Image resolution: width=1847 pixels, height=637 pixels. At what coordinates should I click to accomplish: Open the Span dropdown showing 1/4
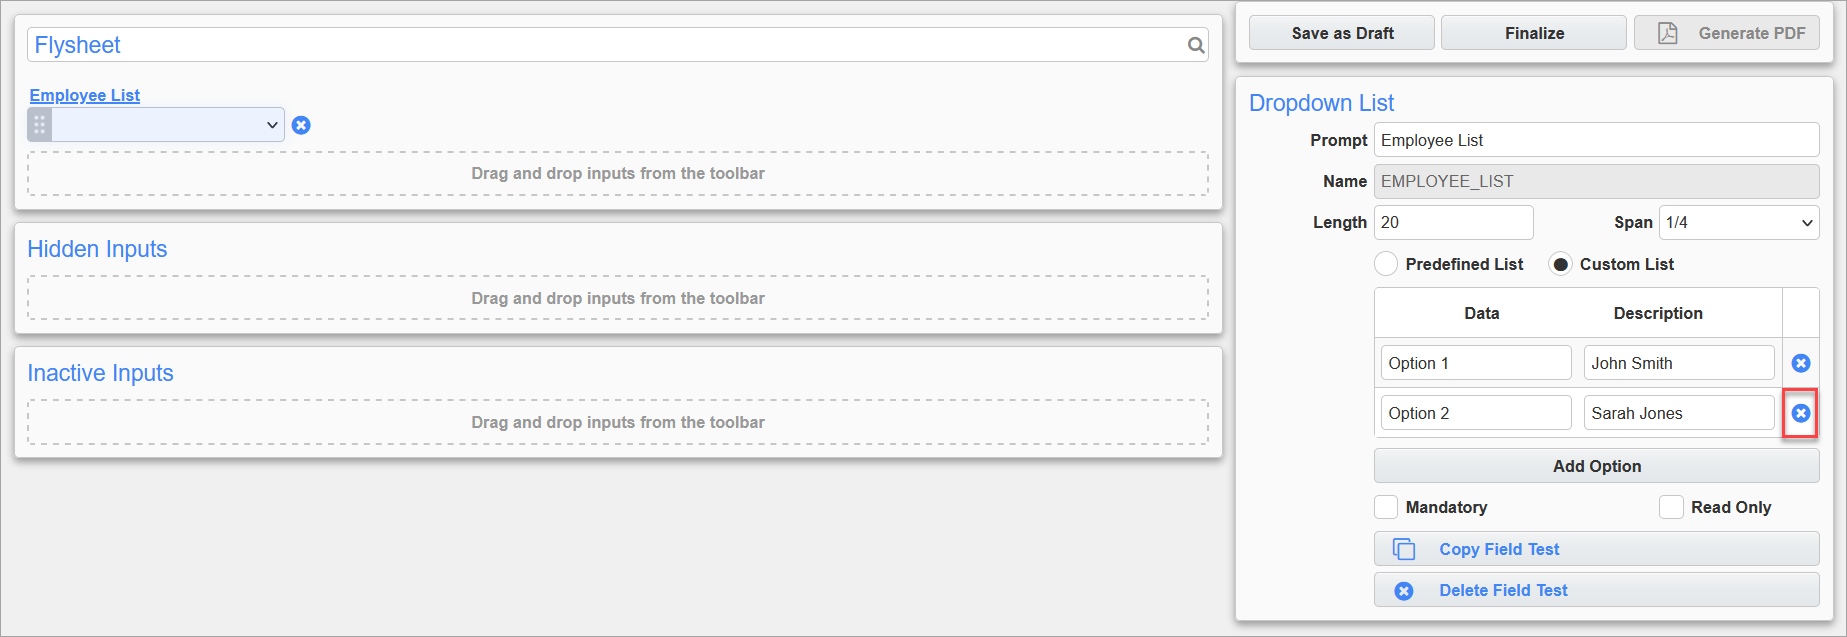coord(1738,222)
